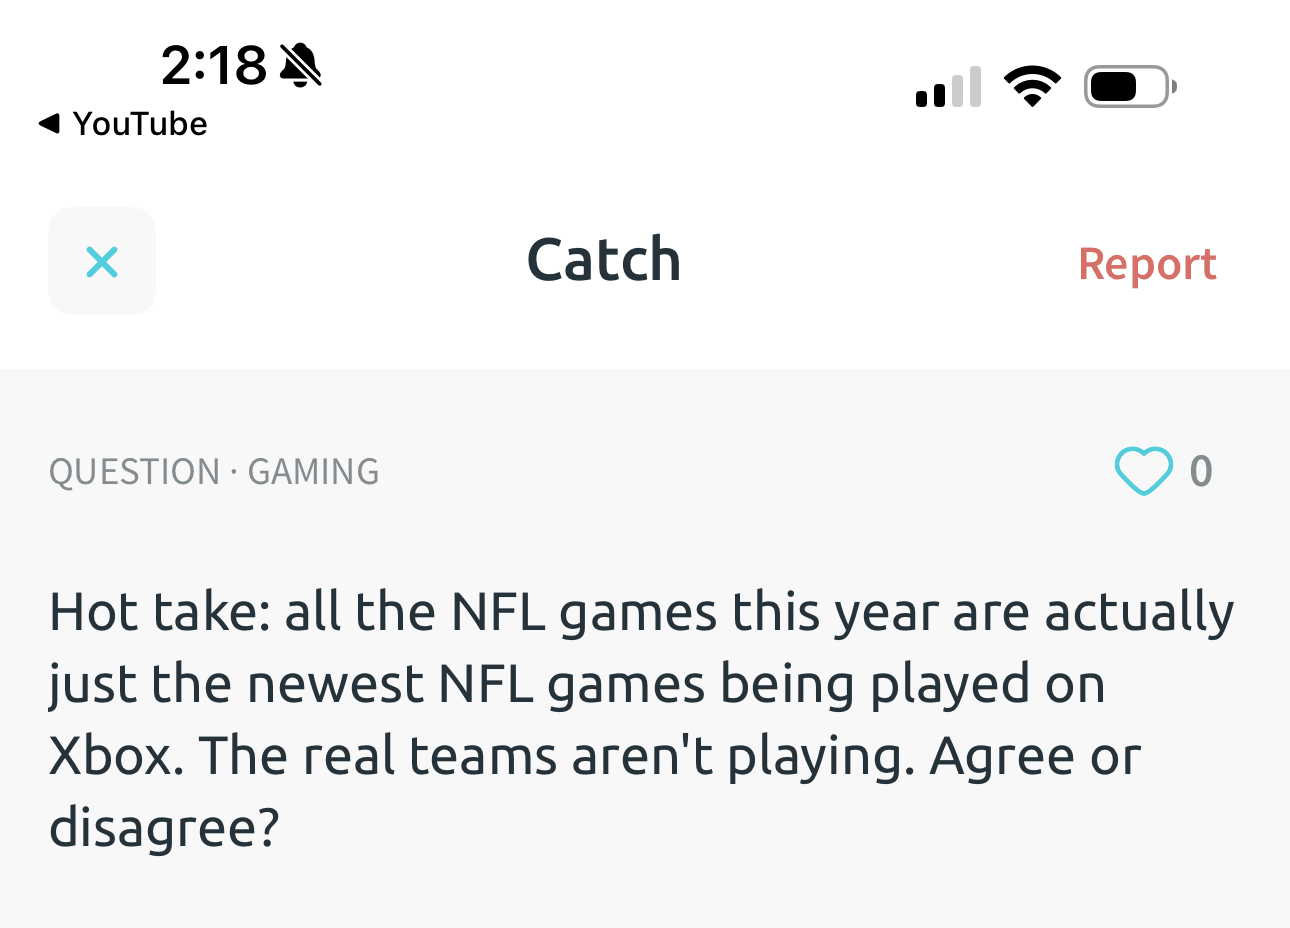
Task: Tap the back arrow beside YouTube
Action: 49,124
